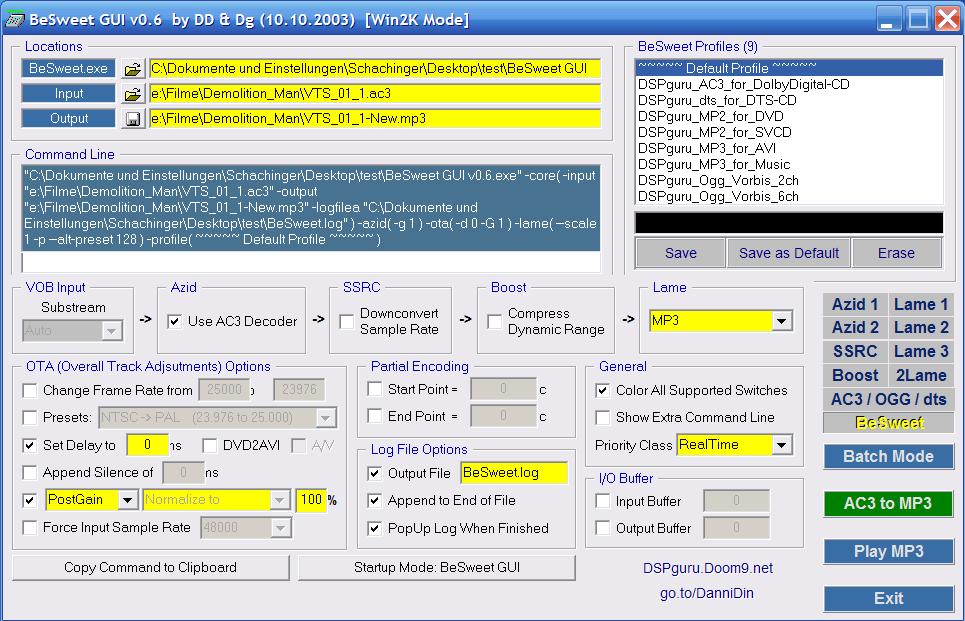Enable Append Silence of

[x=29, y=473]
